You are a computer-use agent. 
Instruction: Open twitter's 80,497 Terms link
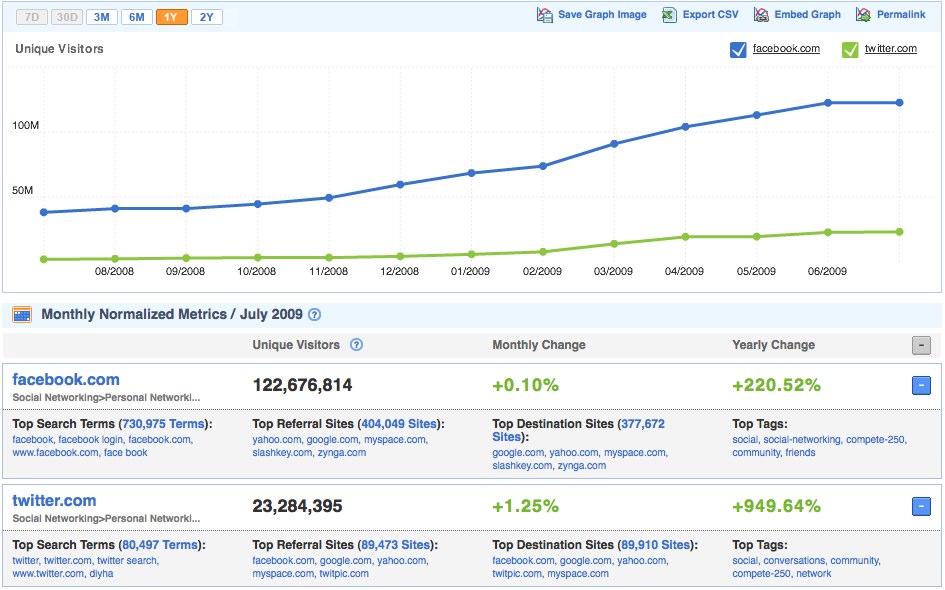click(160, 545)
